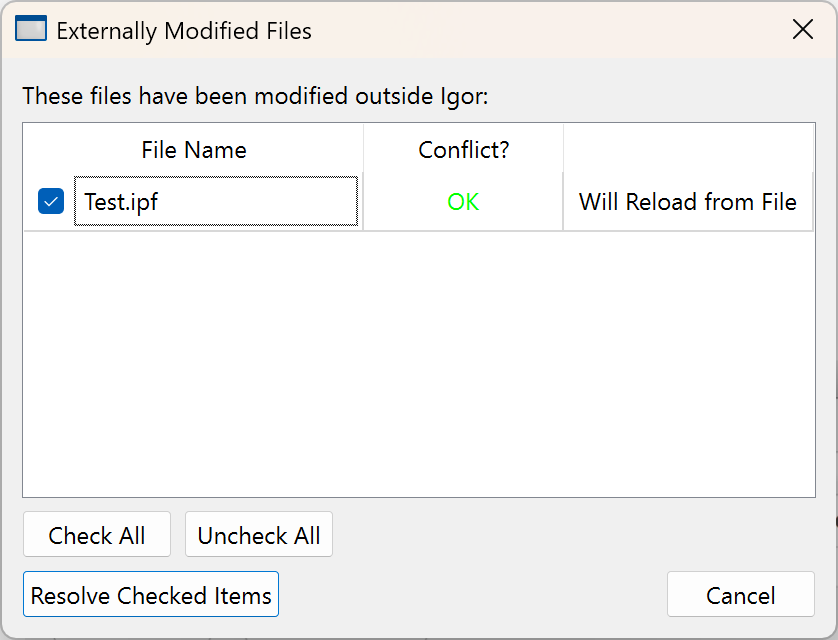Resolve the checked items
The image size is (838, 640).
coord(151,595)
